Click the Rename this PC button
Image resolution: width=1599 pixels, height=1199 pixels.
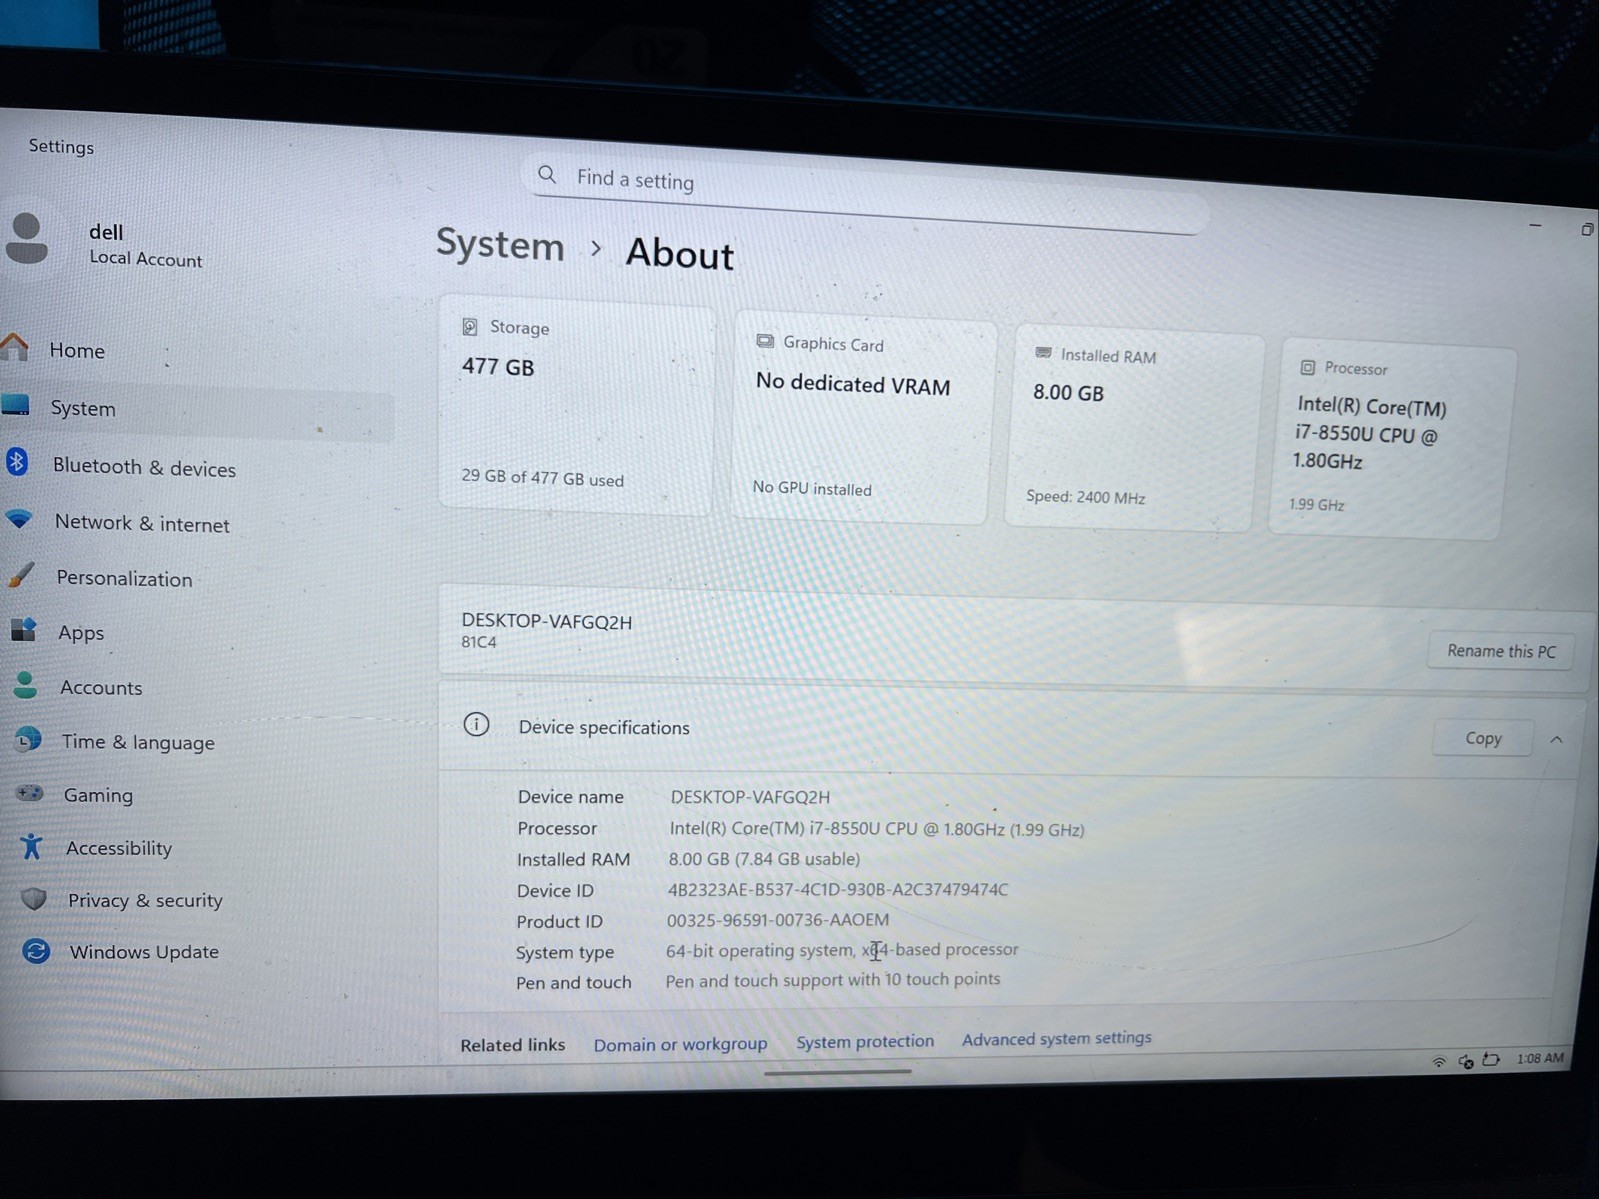pyautogui.click(x=1501, y=651)
